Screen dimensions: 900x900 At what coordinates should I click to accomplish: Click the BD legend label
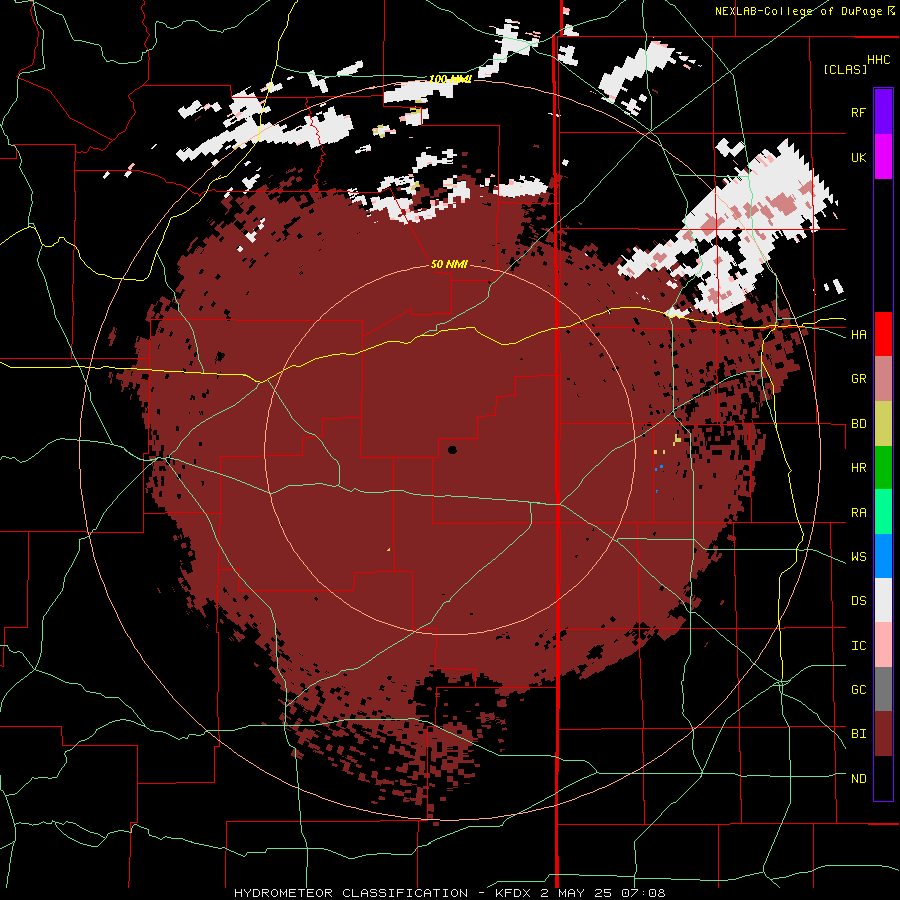[858, 424]
